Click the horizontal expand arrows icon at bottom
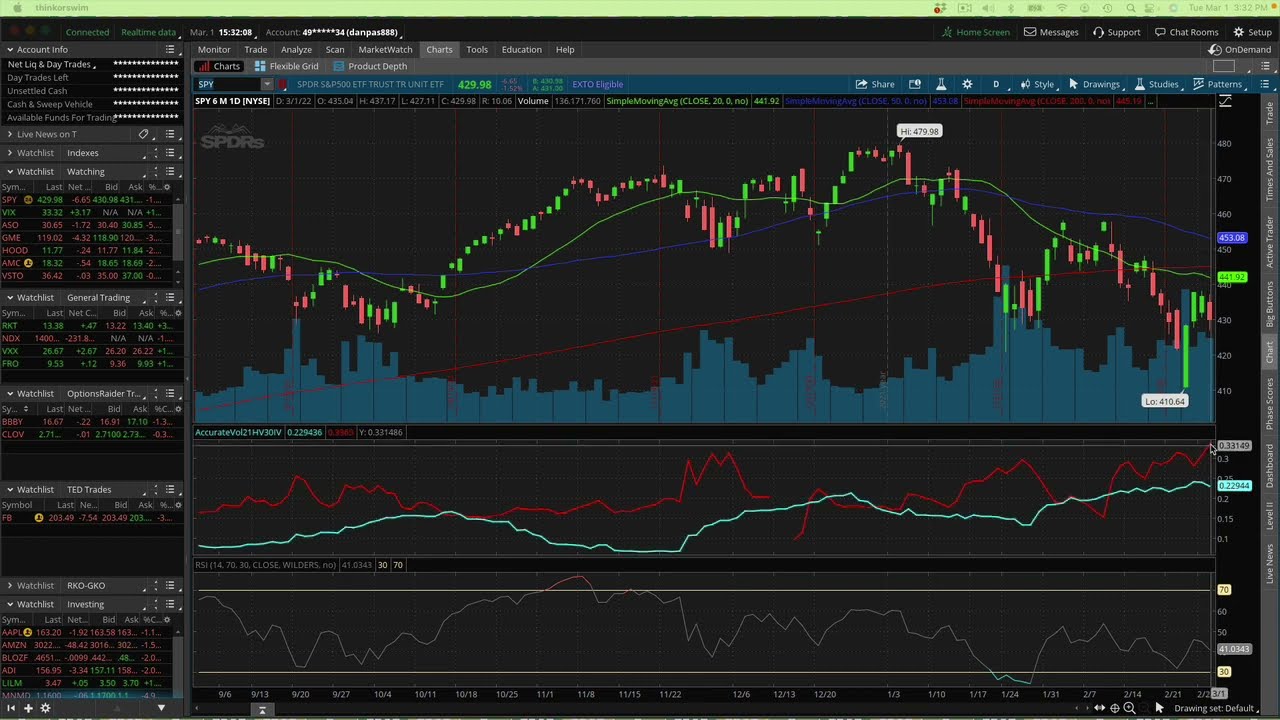The height and width of the screenshot is (720, 1280). [x=1099, y=708]
